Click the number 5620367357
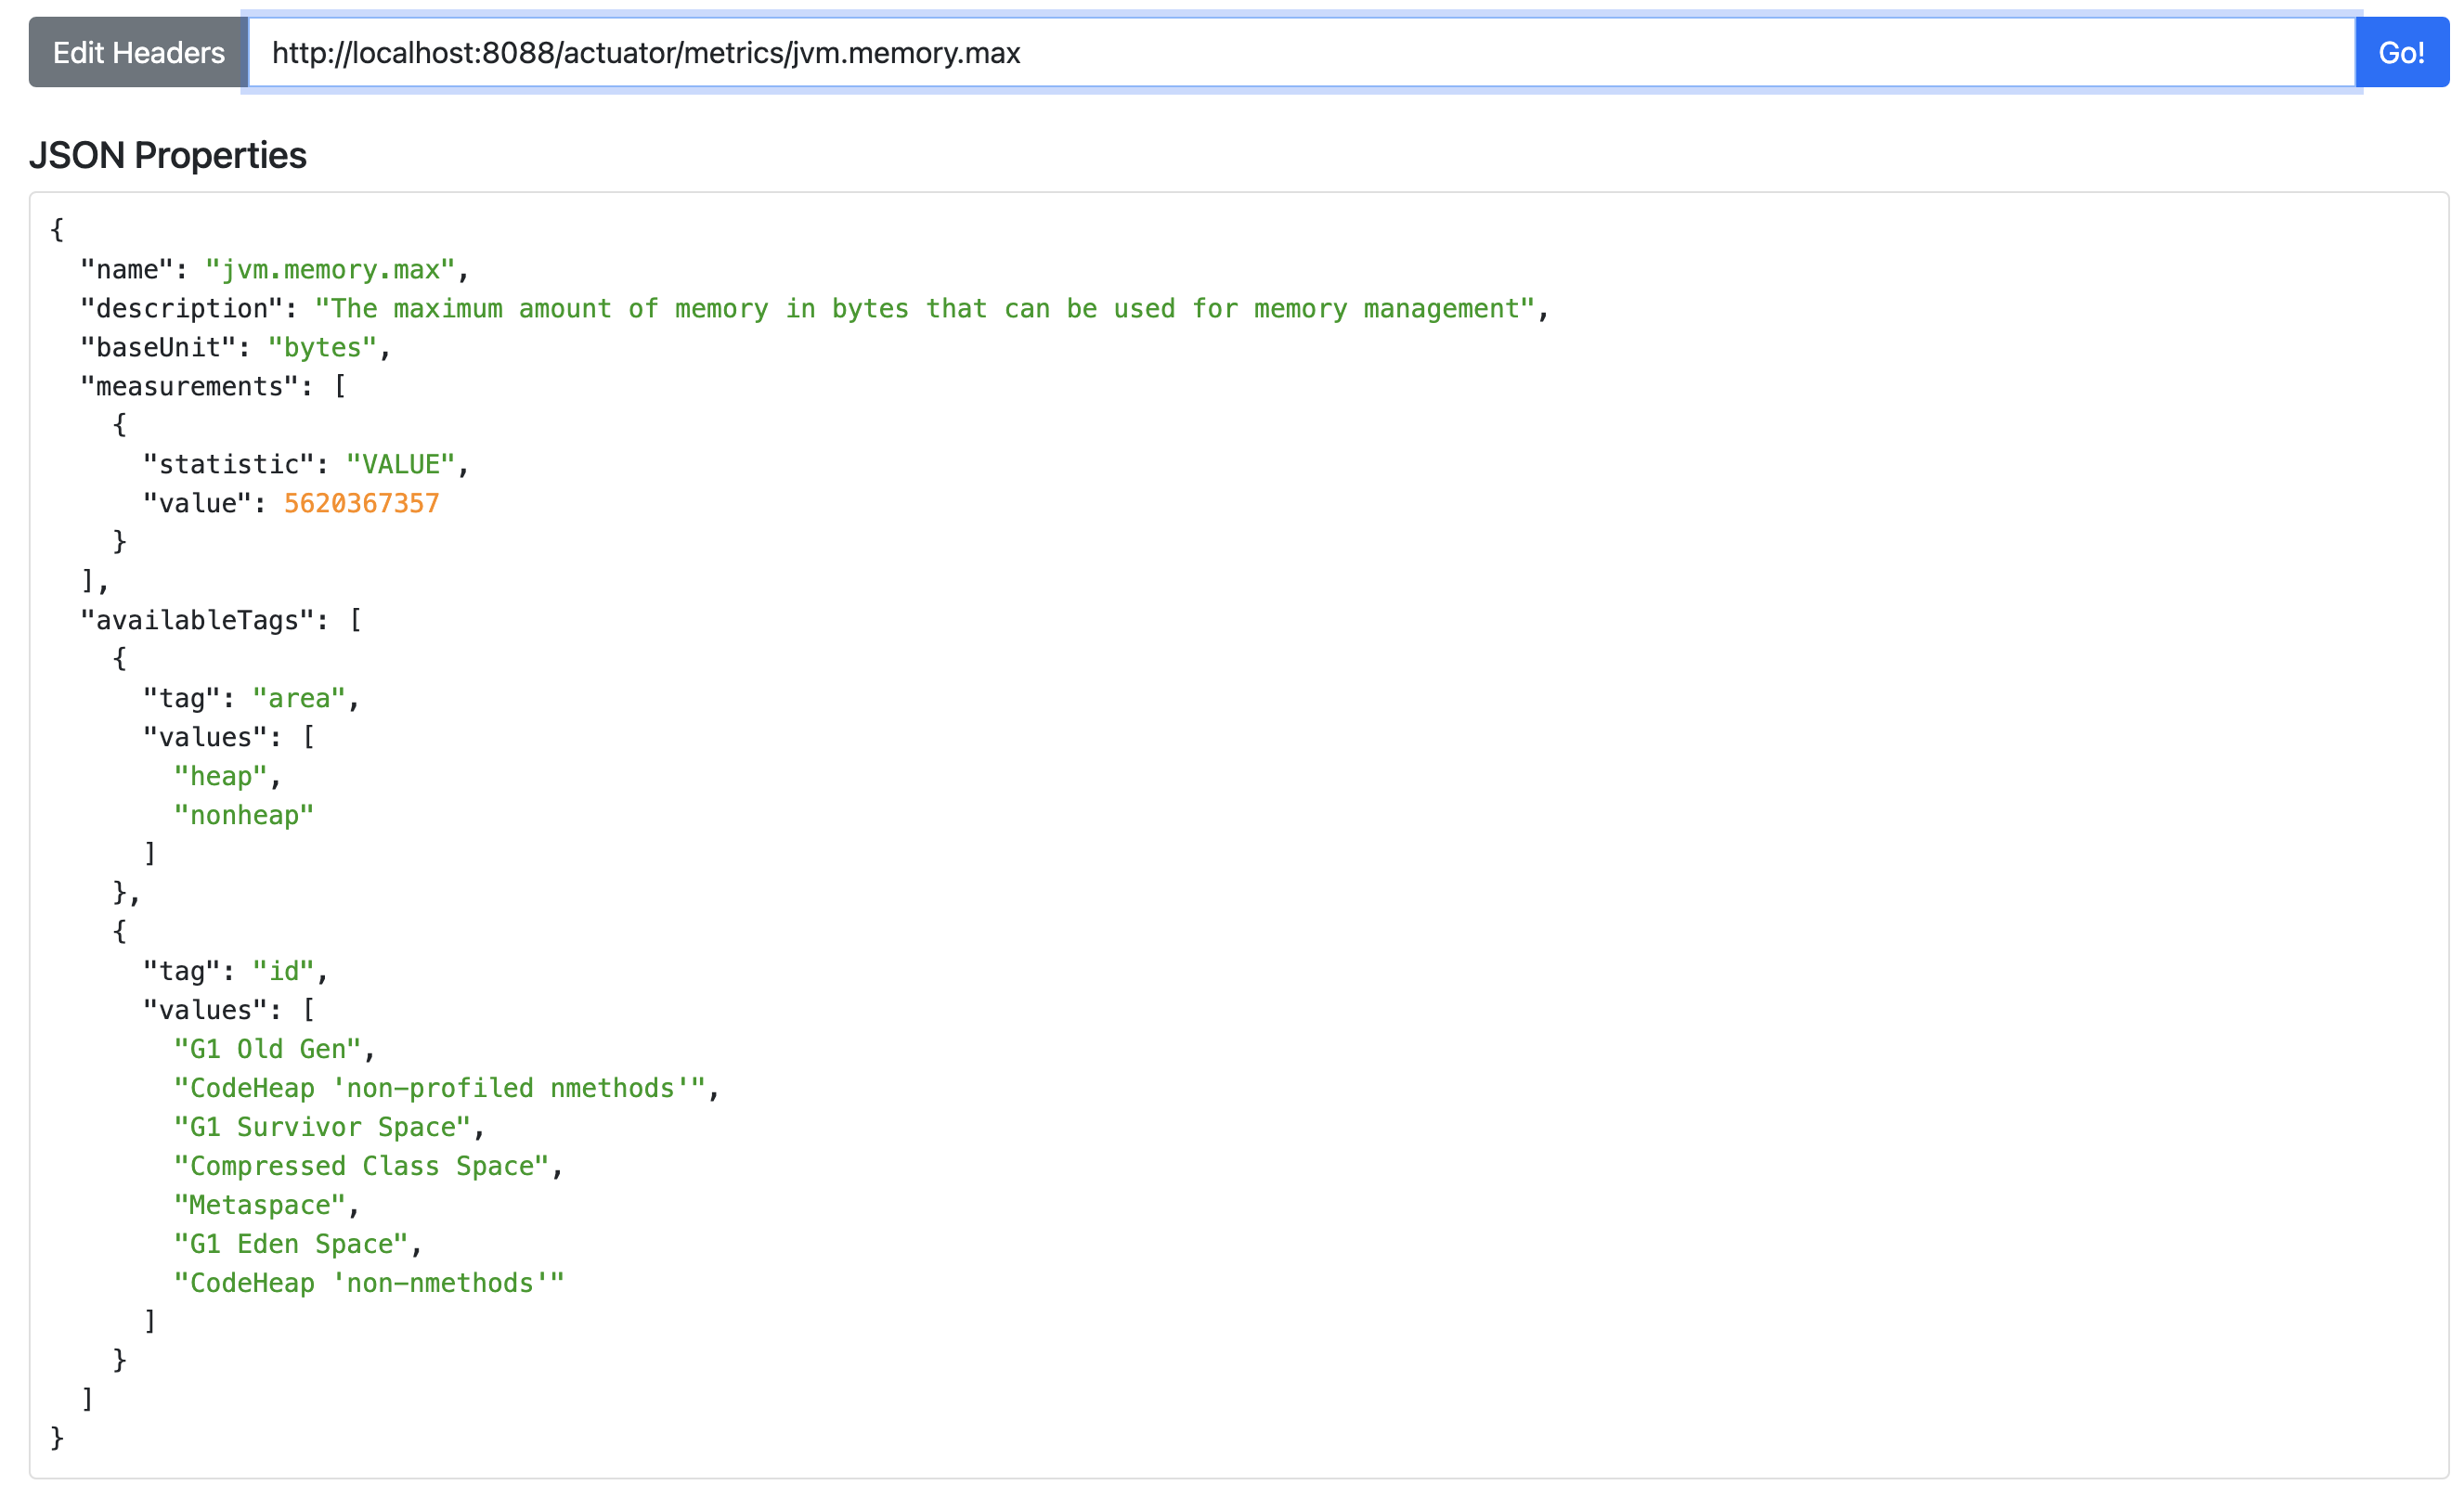This screenshot has width=2464, height=1498. (361, 504)
